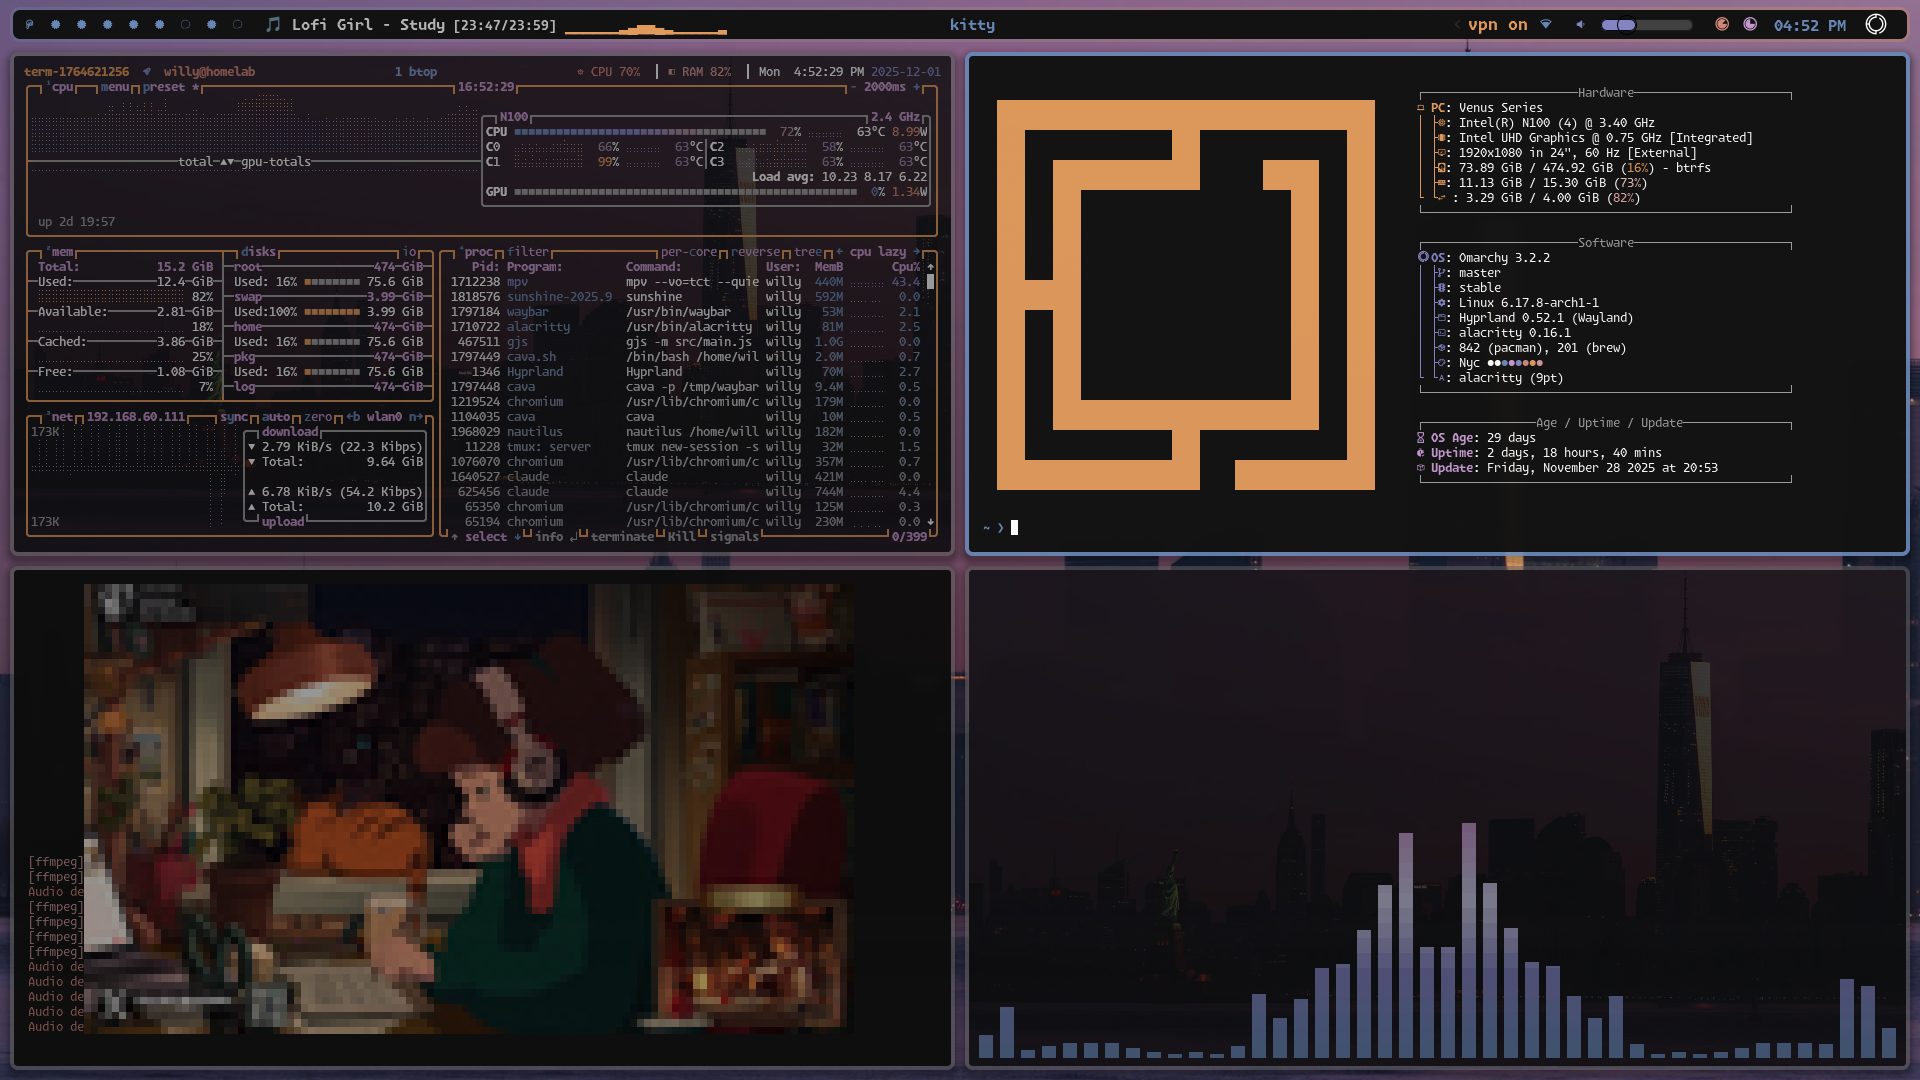Click the tmux CPU indicator icon
Viewport: 1920px width, 1080px height.
pos(580,72)
